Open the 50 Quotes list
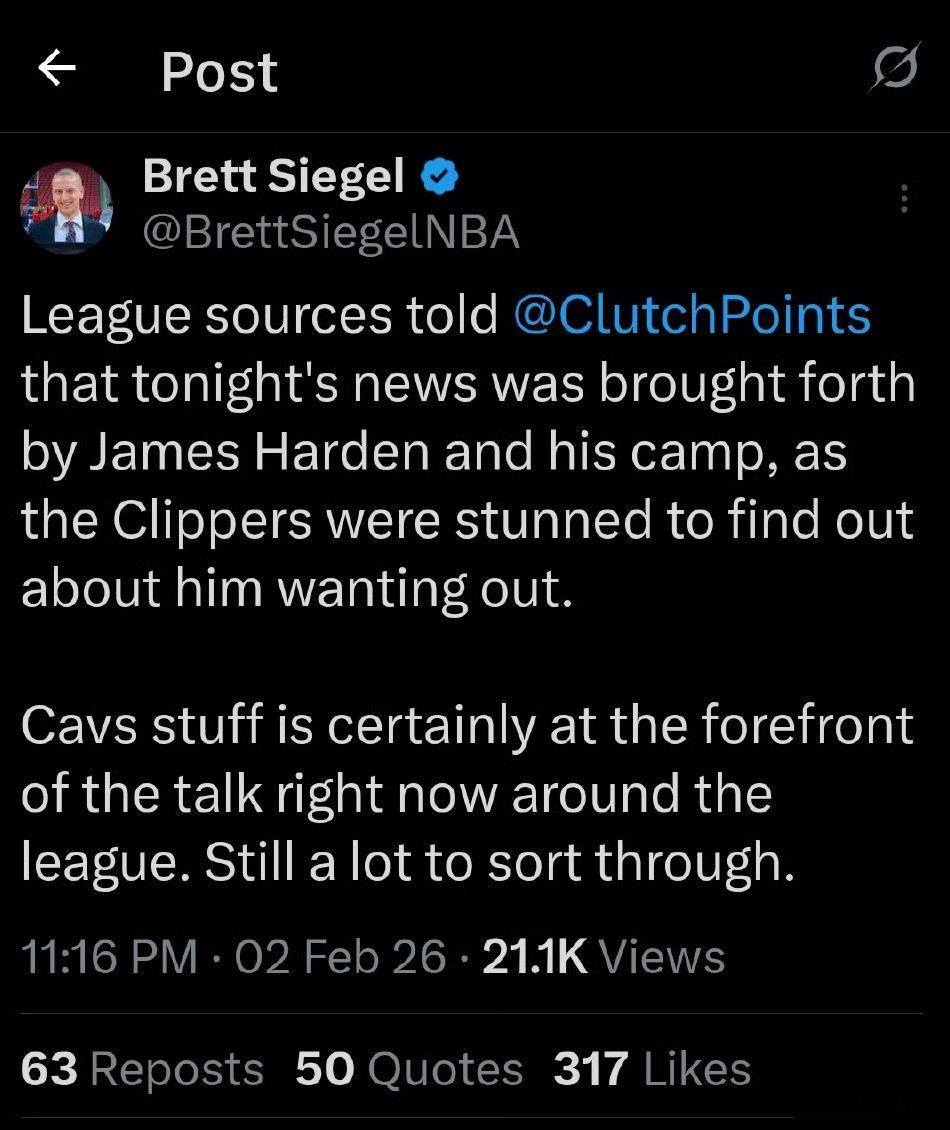950x1130 pixels. point(409,1069)
